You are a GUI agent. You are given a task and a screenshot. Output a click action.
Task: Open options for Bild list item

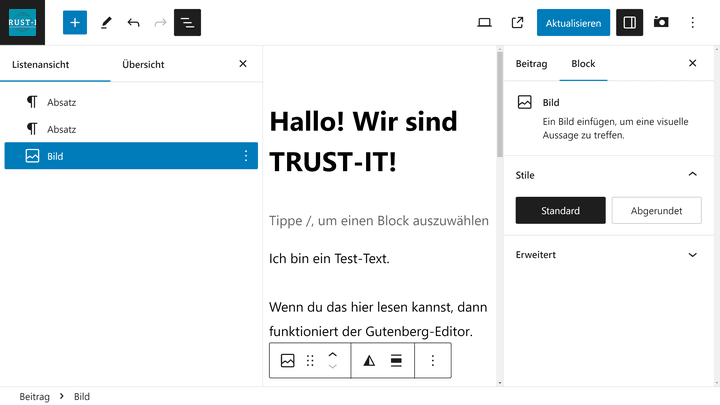(246, 156)
